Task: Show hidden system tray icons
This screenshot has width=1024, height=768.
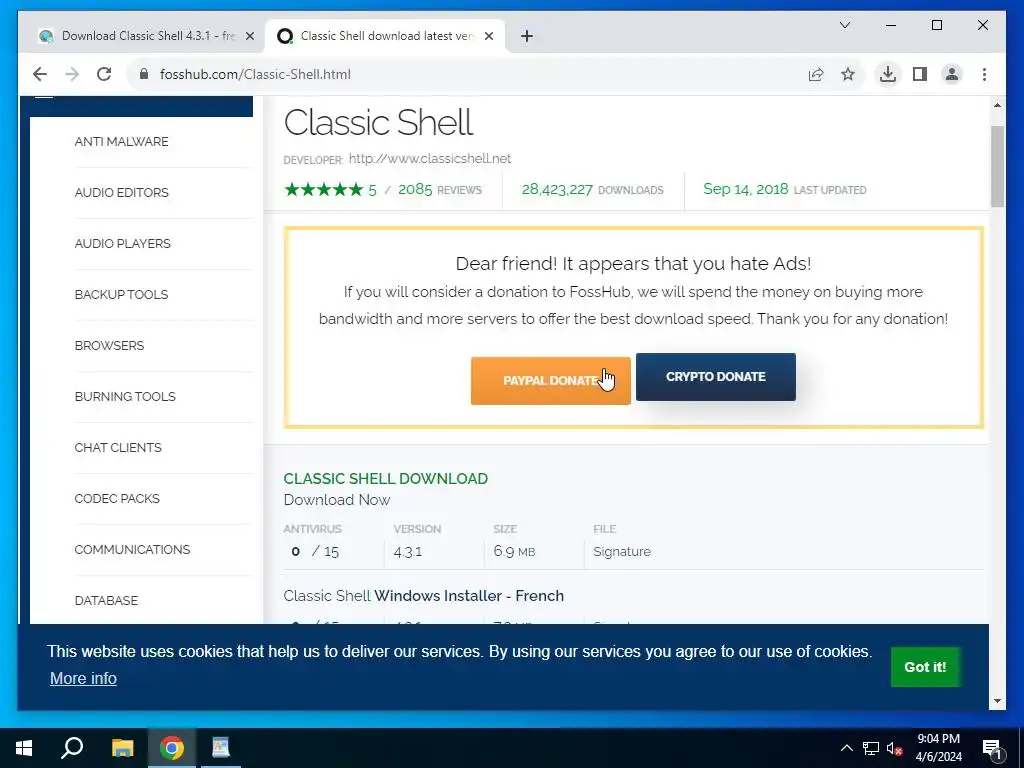Action: coord(846,748)
